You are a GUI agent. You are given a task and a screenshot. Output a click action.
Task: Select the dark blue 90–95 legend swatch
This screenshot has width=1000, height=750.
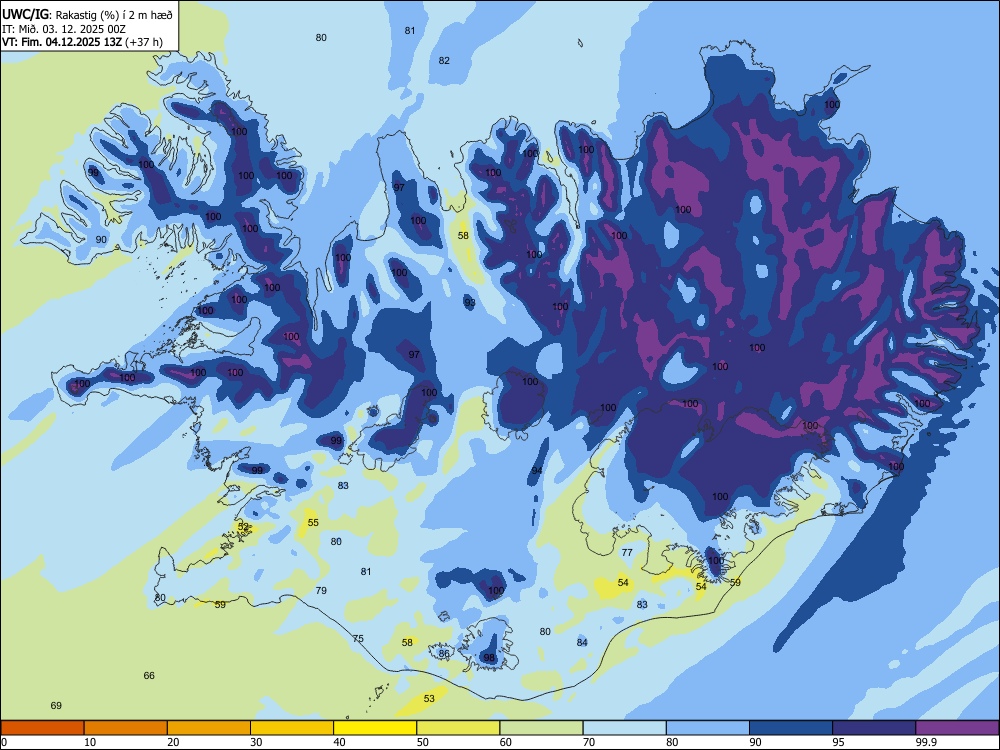(791, 728)
